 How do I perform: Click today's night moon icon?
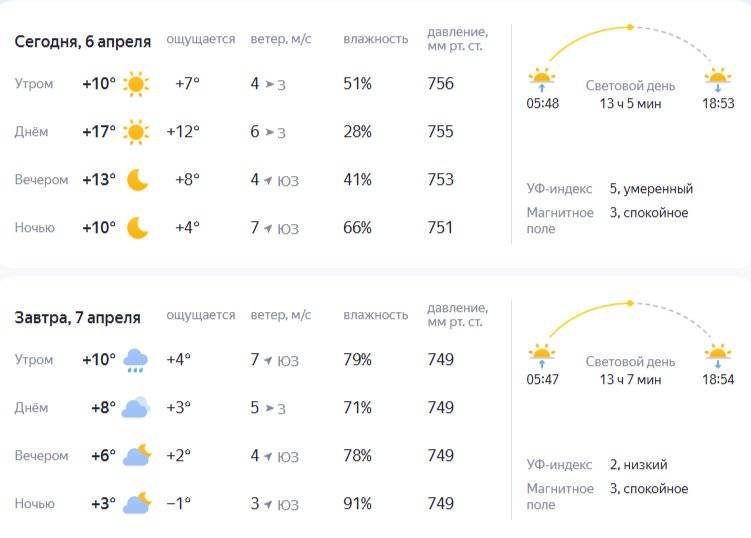pos(138,228)
